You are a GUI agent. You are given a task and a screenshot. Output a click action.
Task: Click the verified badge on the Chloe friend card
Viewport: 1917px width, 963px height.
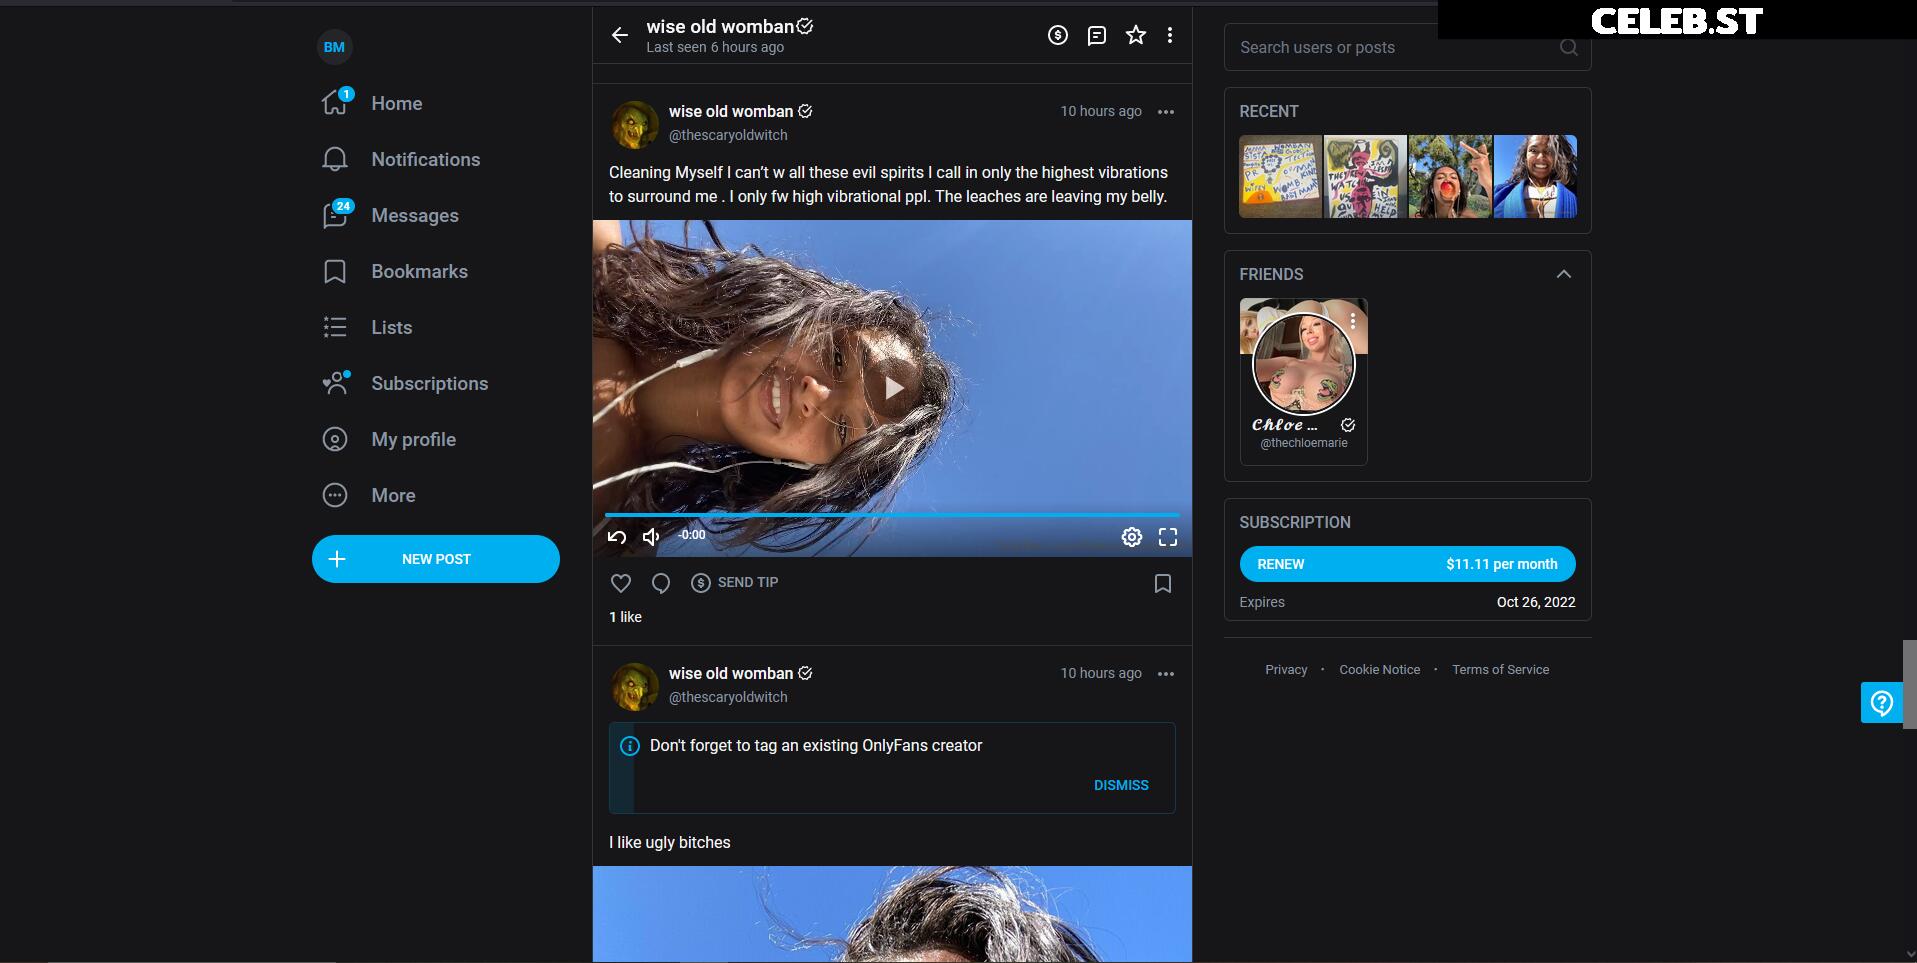click(x=1348, y=425)
